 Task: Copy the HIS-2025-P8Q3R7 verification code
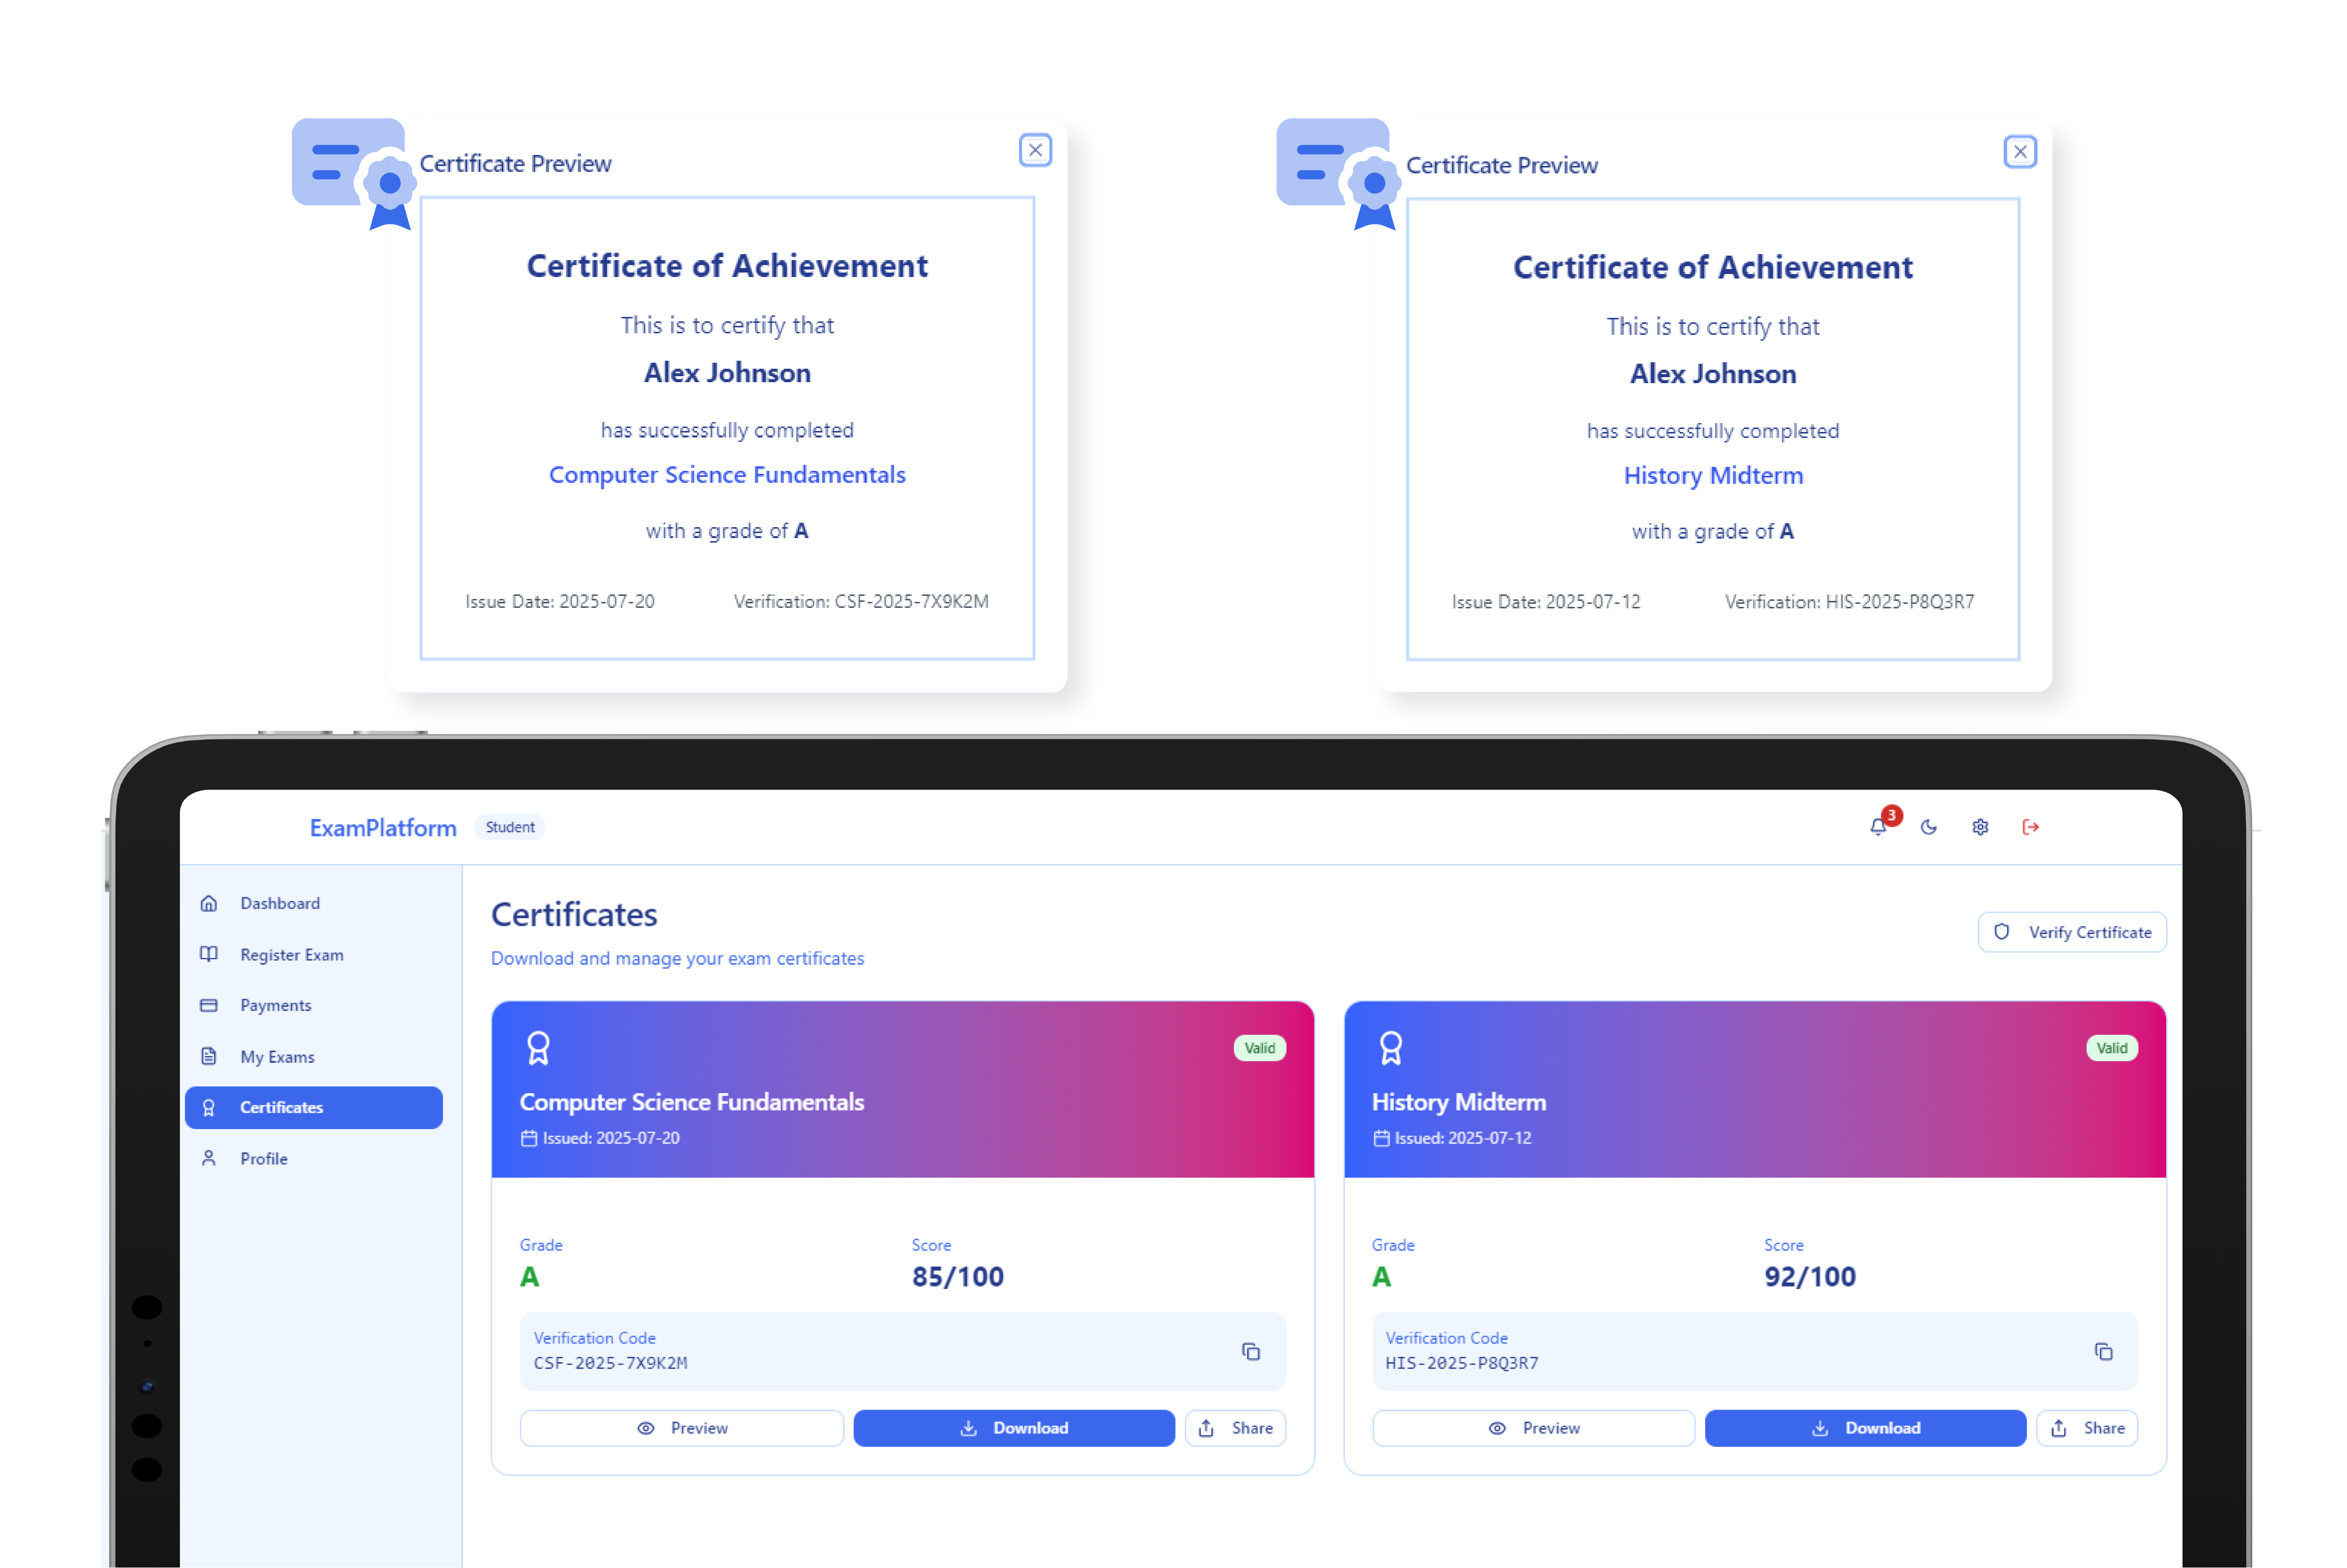(x=2104, y=1351)
